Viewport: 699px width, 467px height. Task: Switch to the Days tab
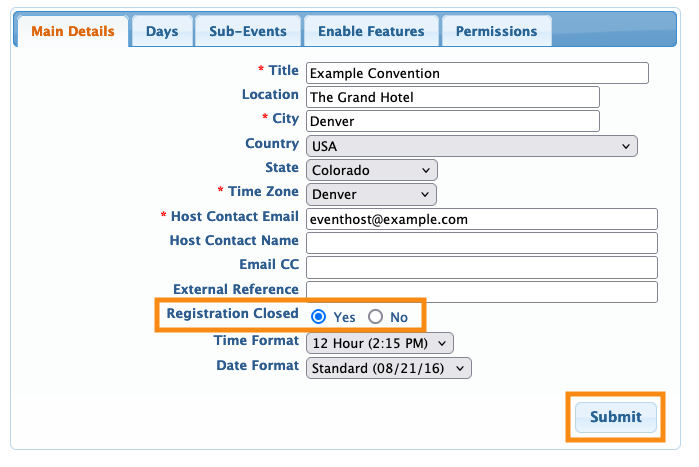162,31
